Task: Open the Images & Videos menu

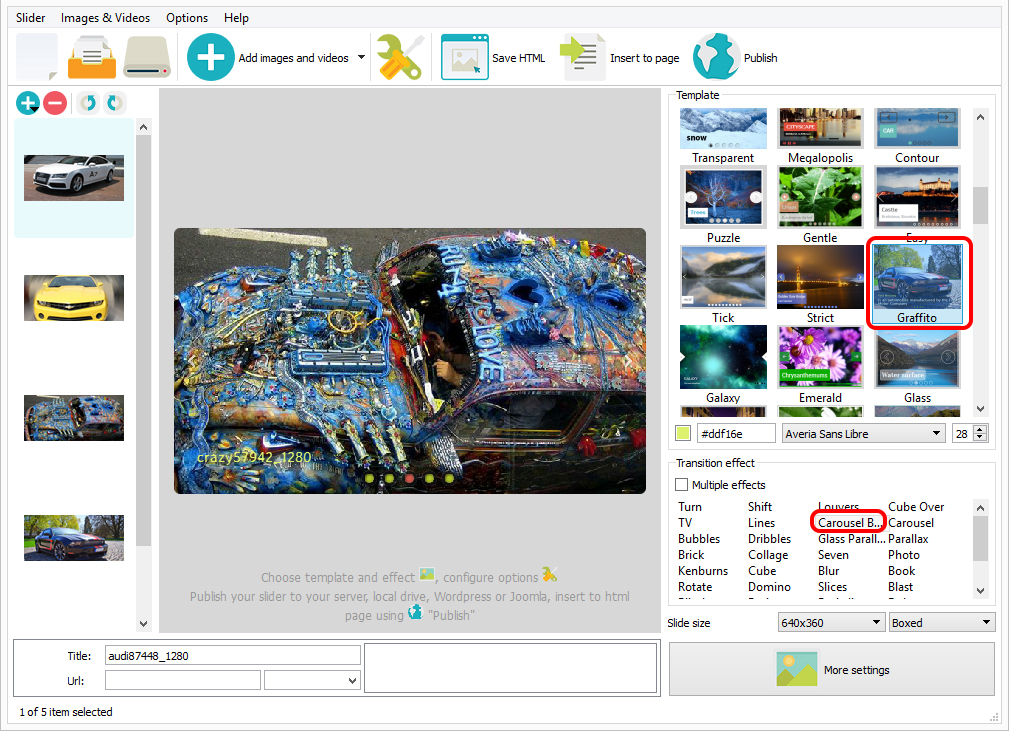Action: pyautogui.click(x=105, y=17)
